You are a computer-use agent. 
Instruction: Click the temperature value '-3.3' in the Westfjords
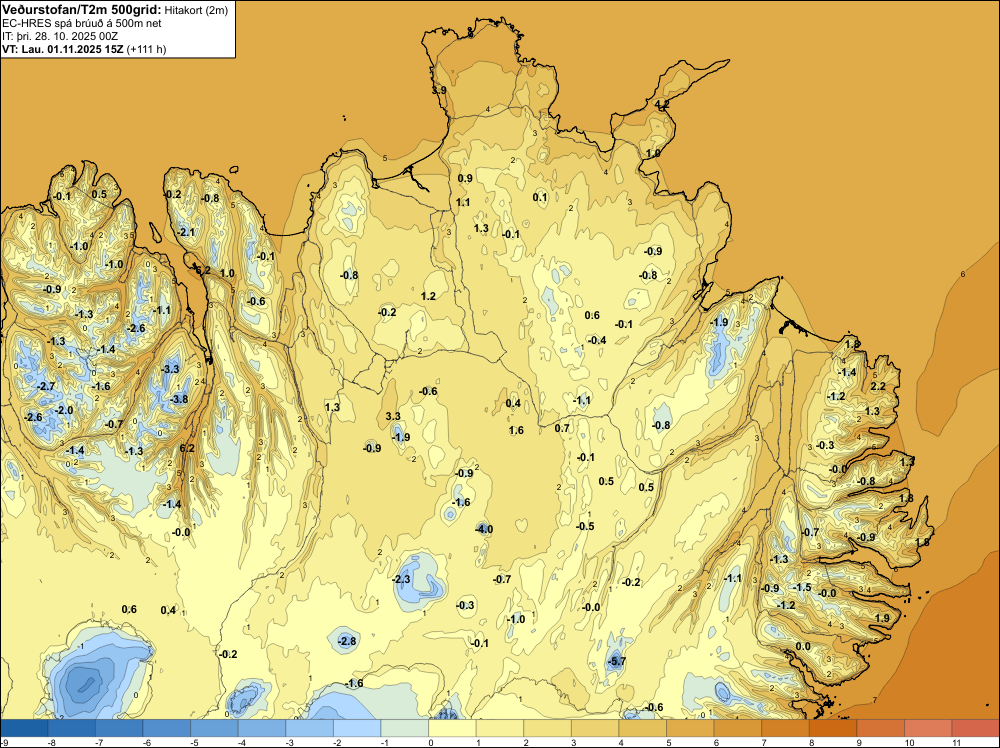tap(170, 369)
